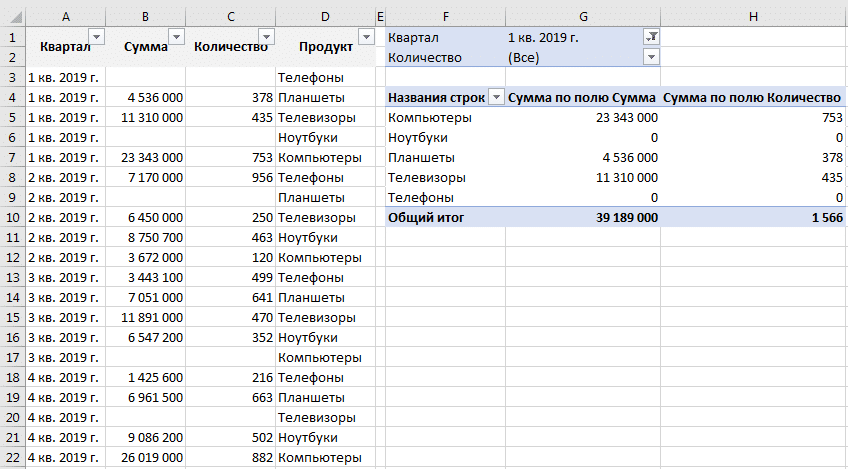The width and height of the screenshot is (848, 469).
Task: Select the row 10 header
Action: coord(12,217)
